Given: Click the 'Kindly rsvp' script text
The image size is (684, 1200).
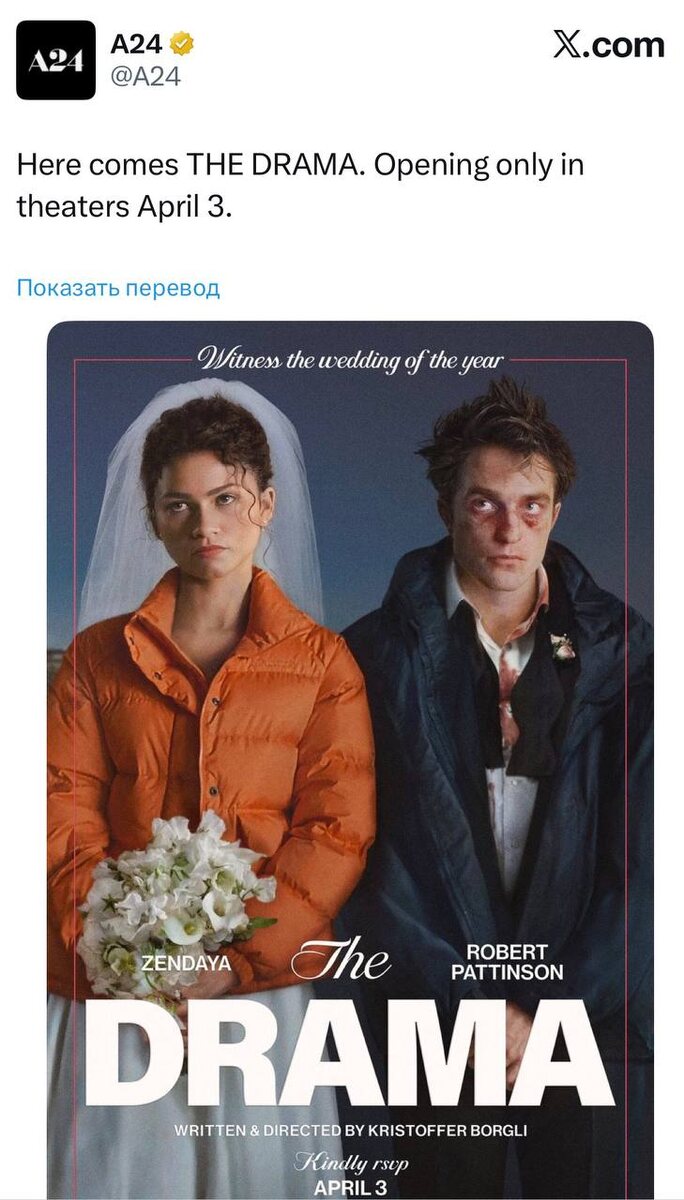Looking at the screenshot, I should tap(350, 1163).
